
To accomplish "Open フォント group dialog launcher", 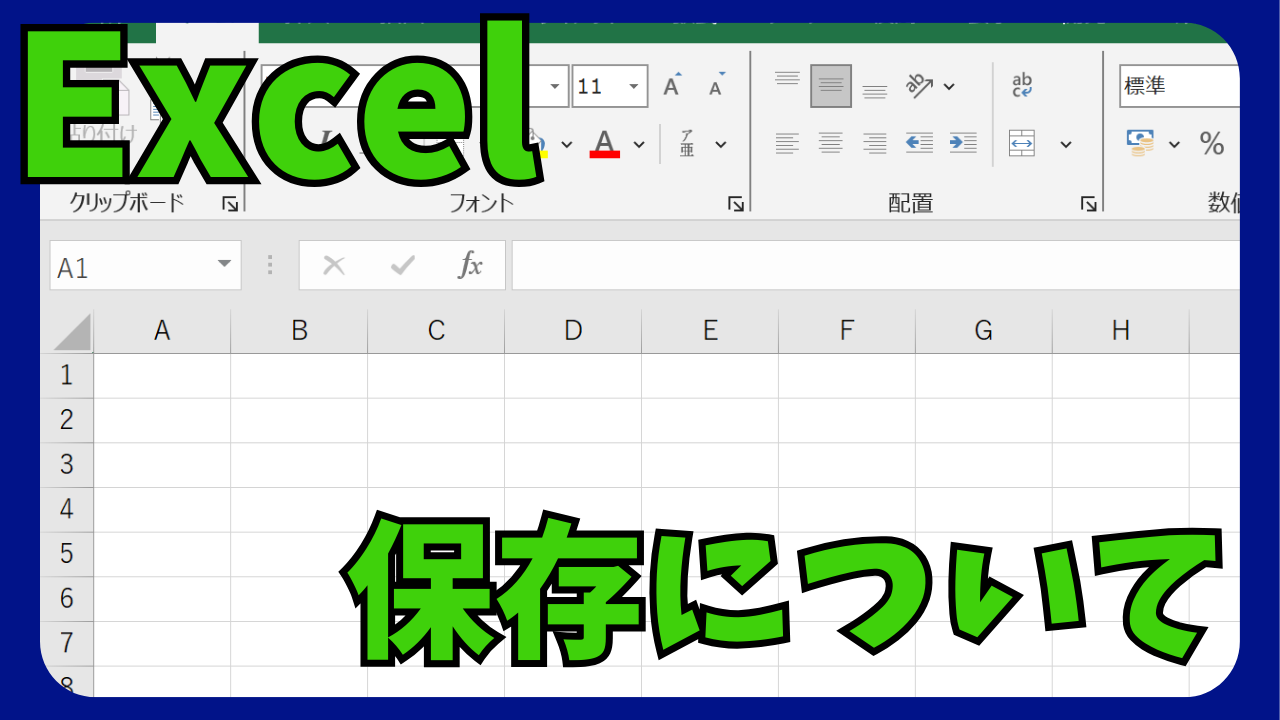I will click(x=736, y=204).
